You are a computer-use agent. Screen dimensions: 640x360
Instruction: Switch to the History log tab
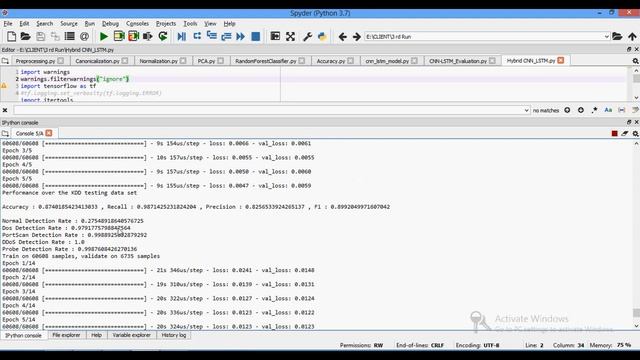174,335
